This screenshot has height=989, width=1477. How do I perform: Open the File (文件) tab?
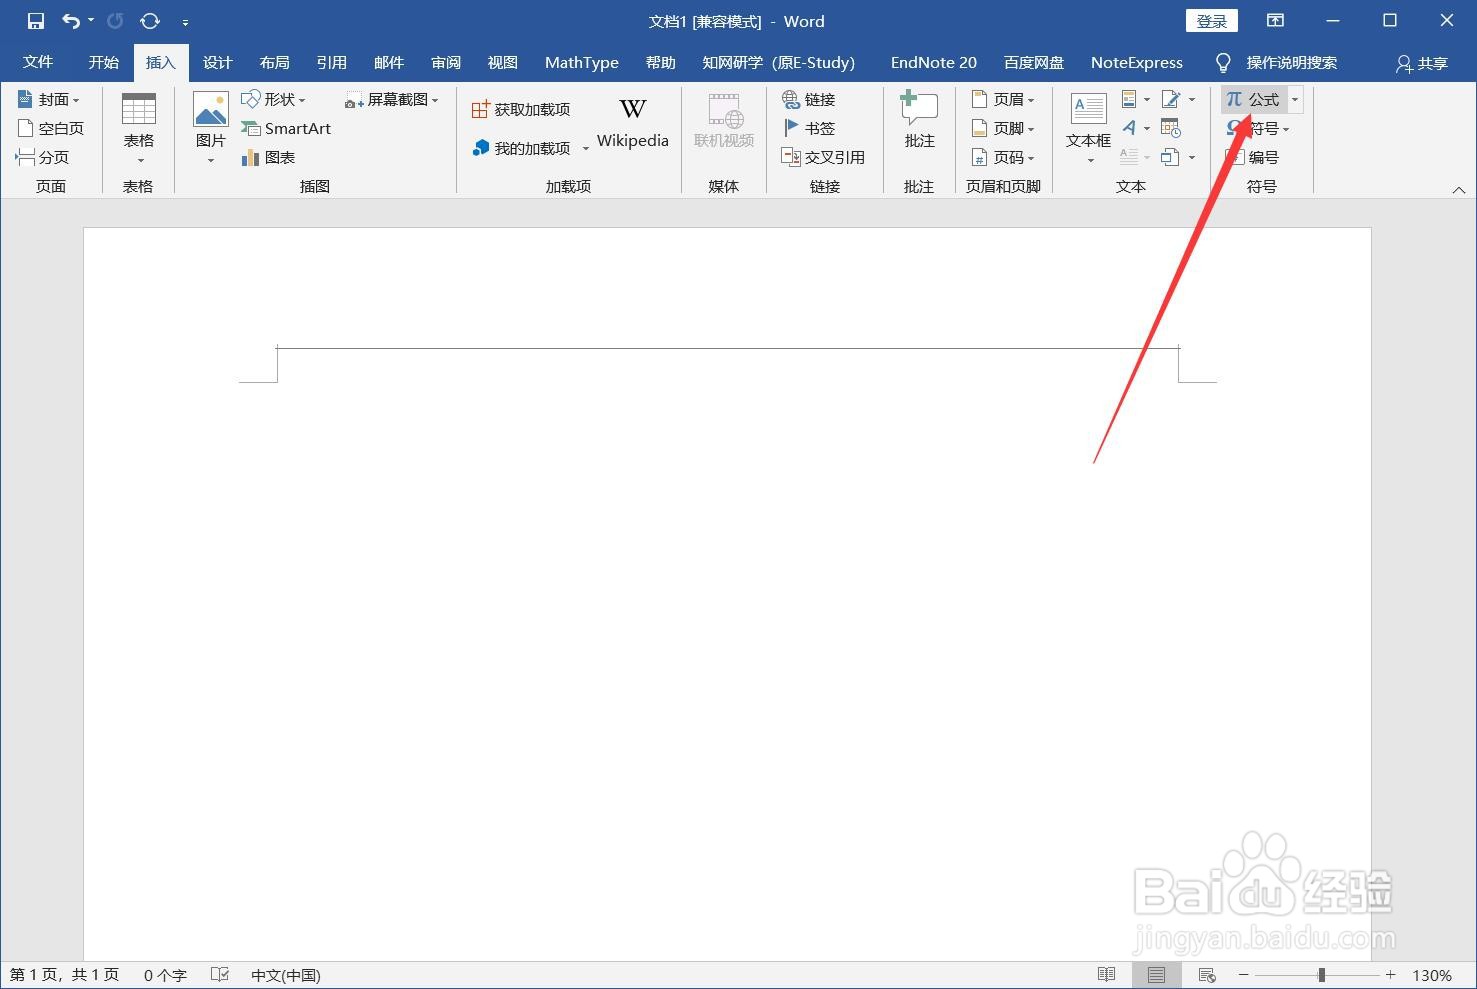(x=38, y=62)
